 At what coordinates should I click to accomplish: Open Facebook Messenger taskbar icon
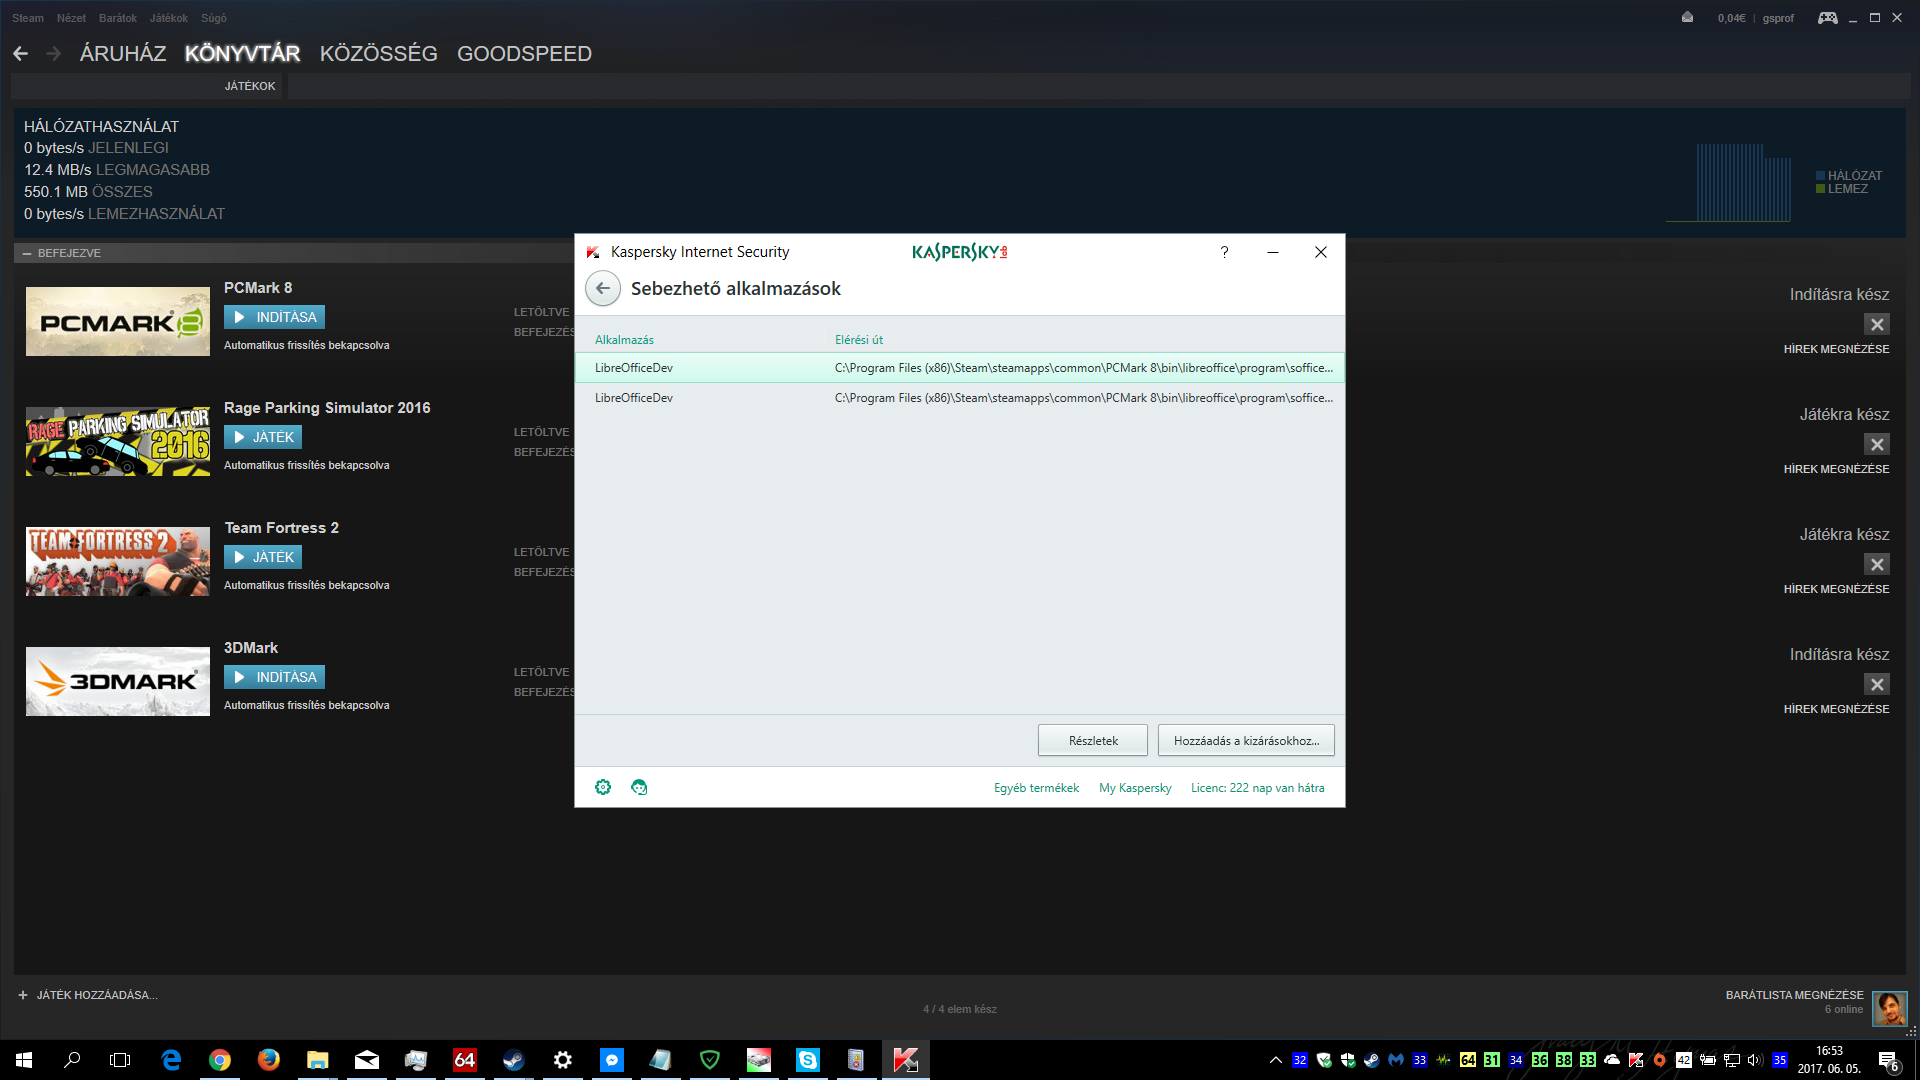[x=612, y=1060]
